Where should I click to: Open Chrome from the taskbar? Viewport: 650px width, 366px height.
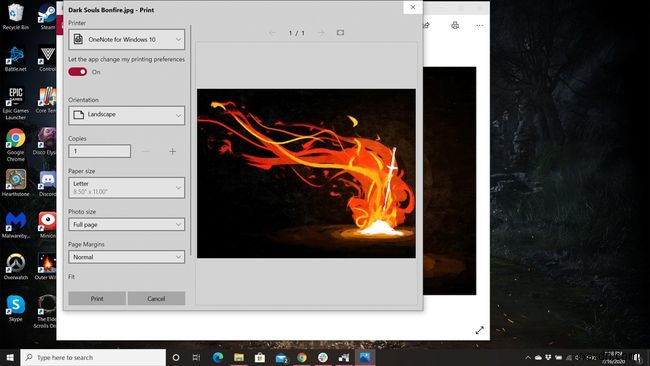click(302, 357)
